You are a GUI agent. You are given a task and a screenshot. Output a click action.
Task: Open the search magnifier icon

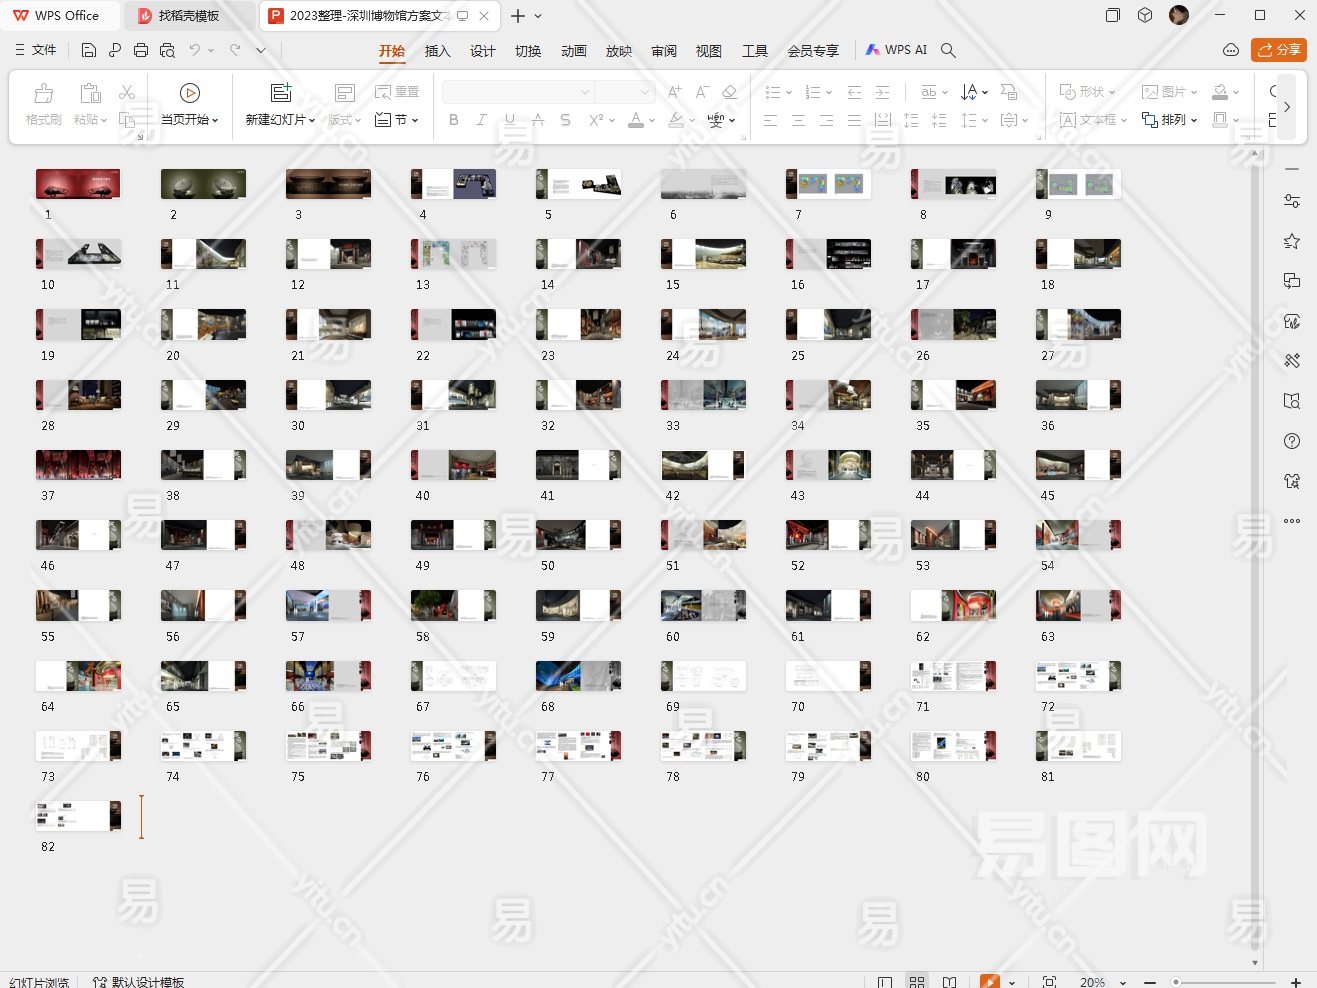coord(948,50)
